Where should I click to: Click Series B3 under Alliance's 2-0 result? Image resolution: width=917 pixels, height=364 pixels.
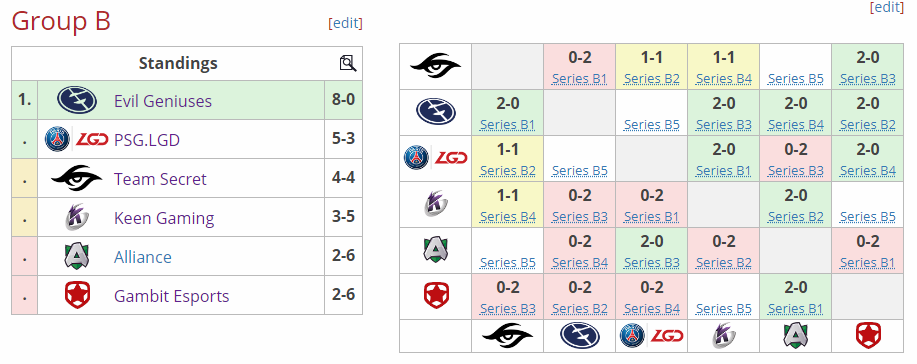pyautogui.click(x=651, y=263)
